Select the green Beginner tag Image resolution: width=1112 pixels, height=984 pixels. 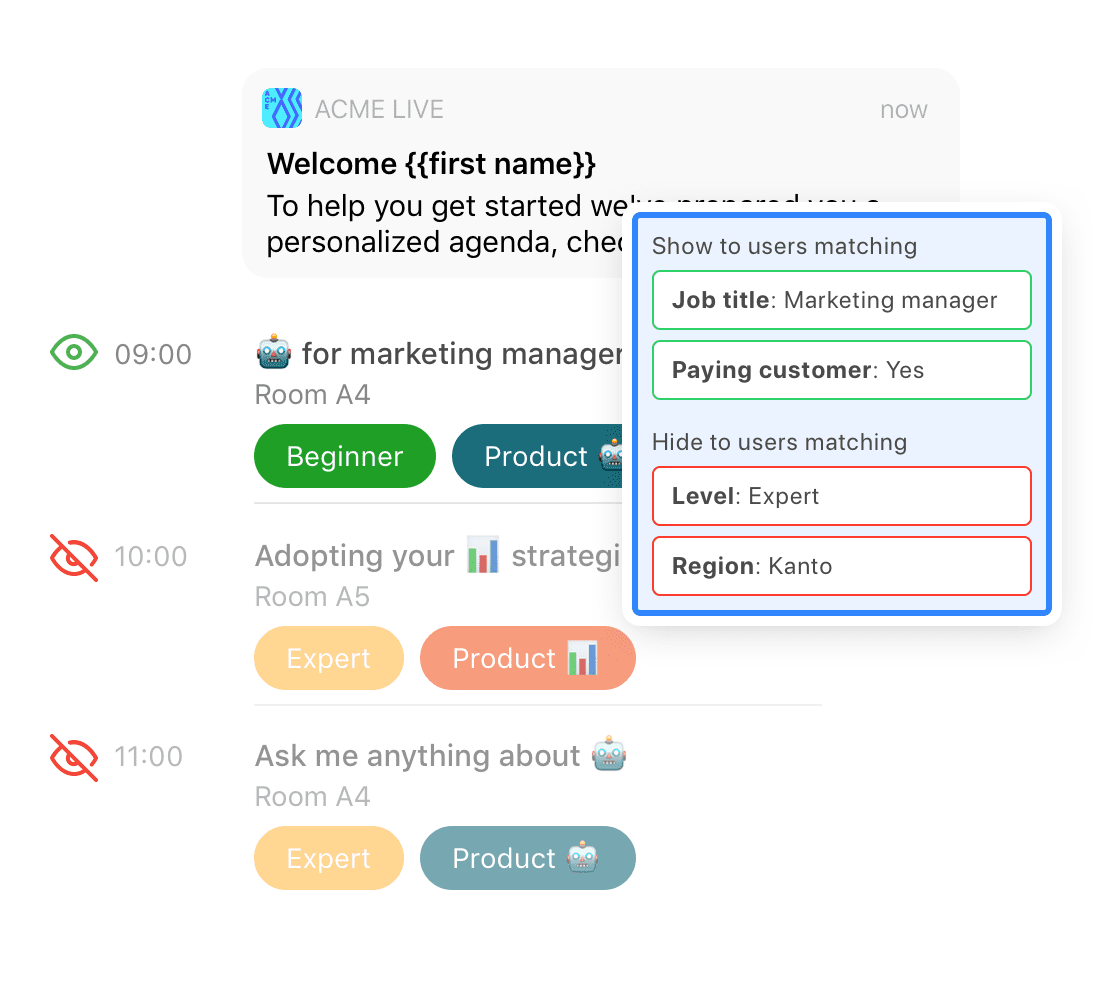(344, 457)
